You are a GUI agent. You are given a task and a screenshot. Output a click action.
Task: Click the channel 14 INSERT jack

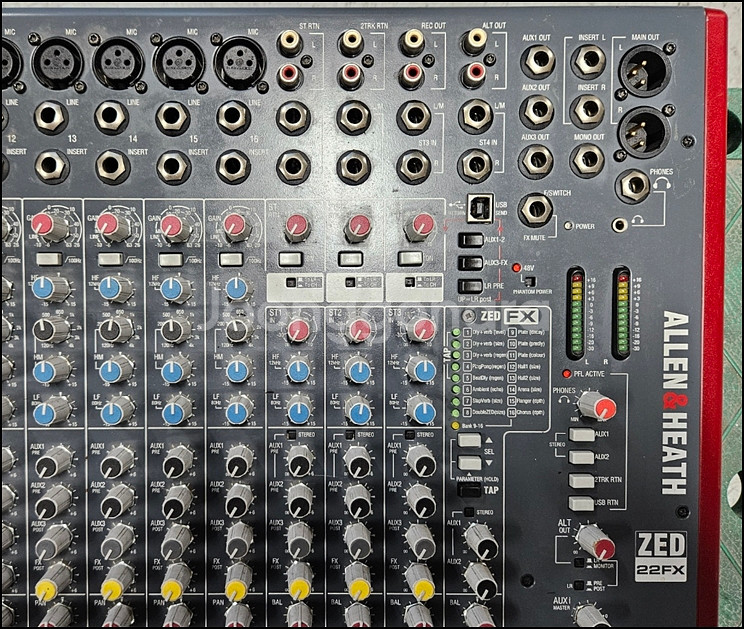tap(112, 166)
